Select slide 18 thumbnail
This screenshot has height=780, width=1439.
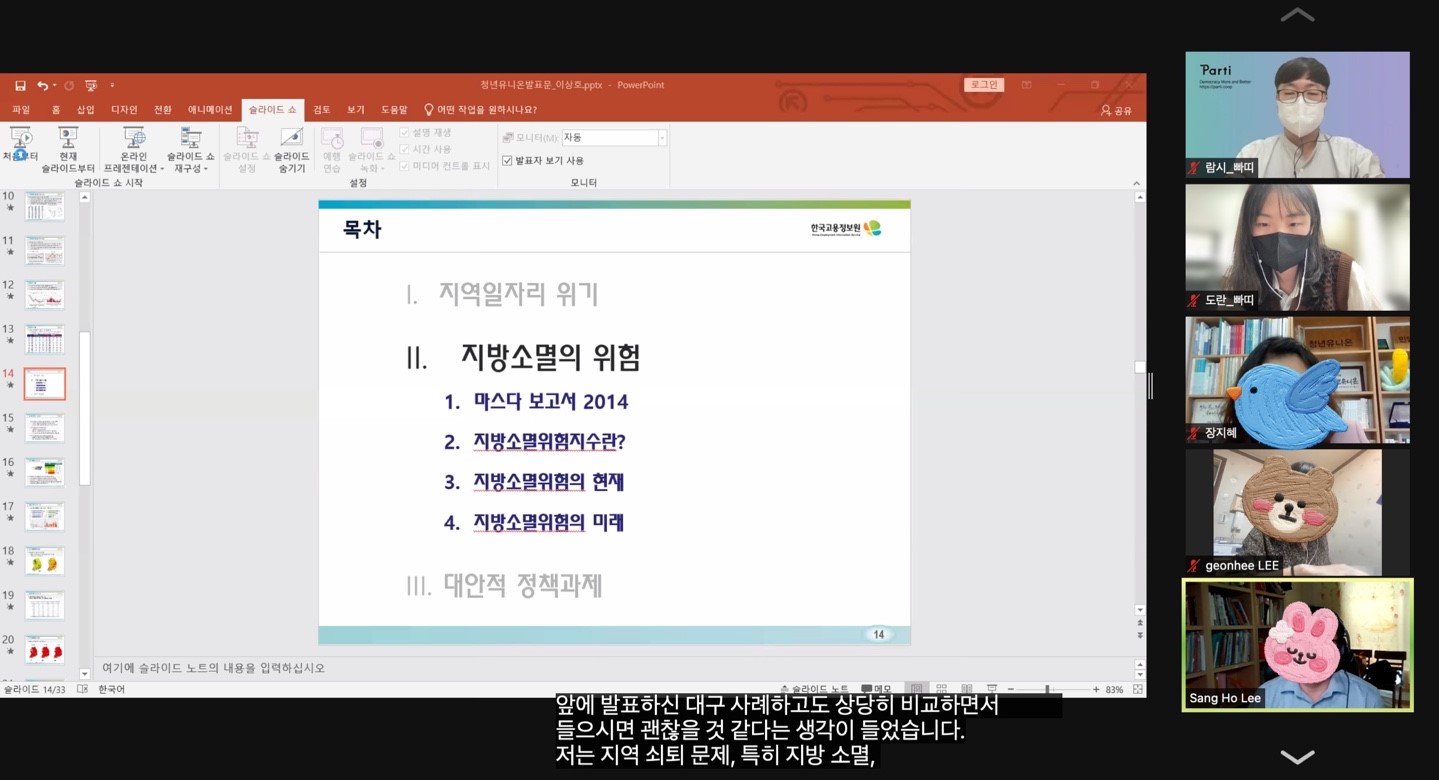click(x=44, y=561)
